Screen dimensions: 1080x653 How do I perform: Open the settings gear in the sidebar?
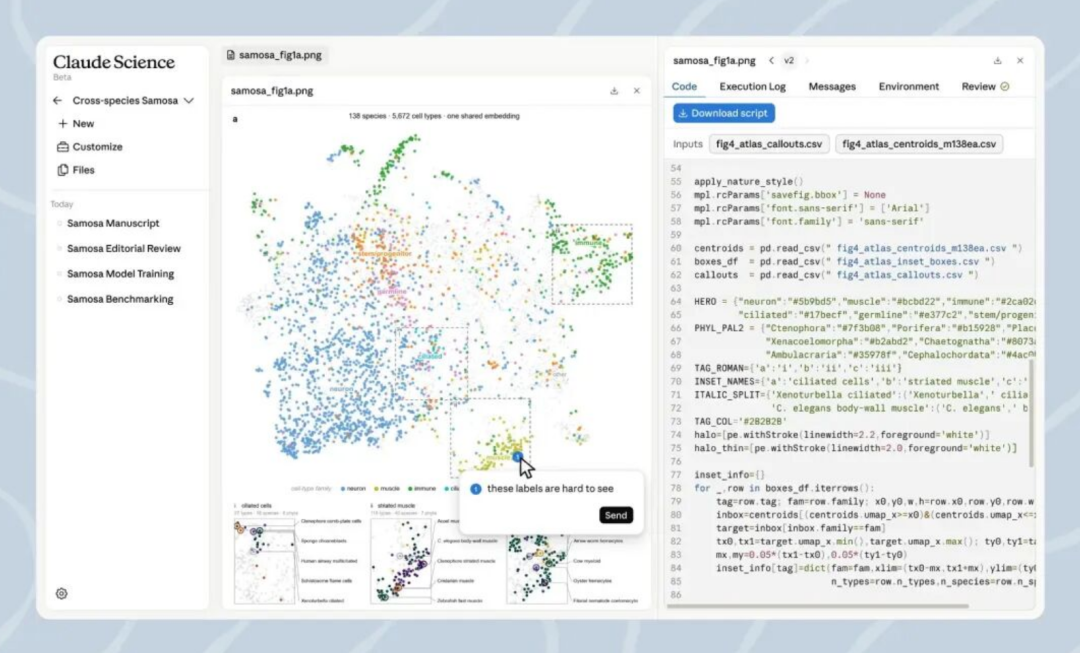pos(61,593)
